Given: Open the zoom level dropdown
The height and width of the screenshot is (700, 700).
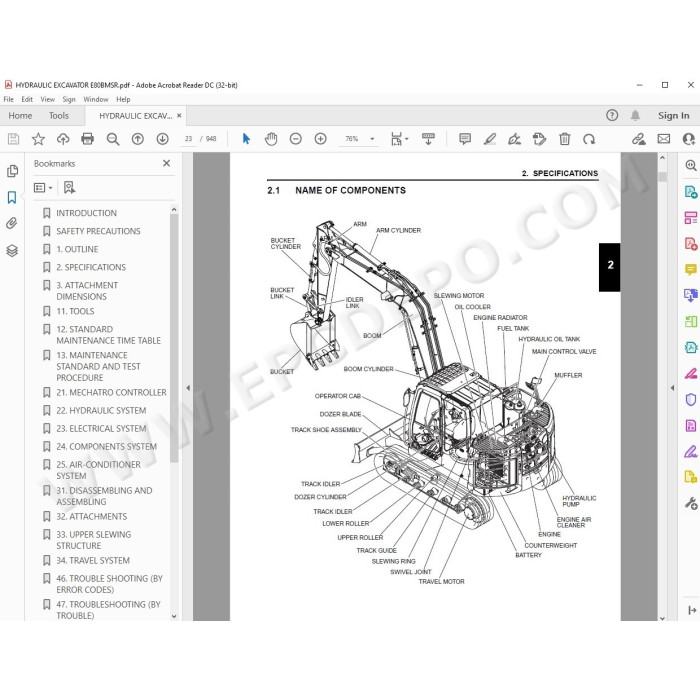Looking at the screenshot, I should pyautogui.click(x=372, y=139).
